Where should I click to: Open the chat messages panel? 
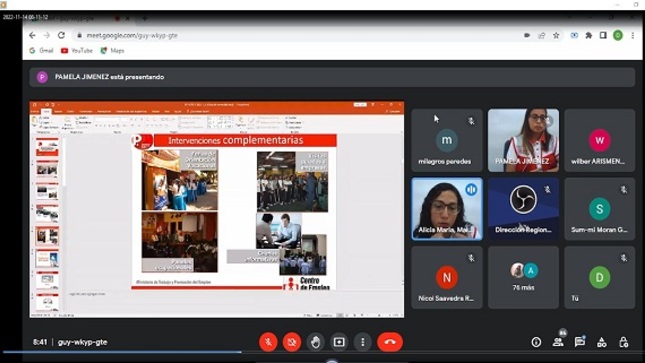click(580, 342)
